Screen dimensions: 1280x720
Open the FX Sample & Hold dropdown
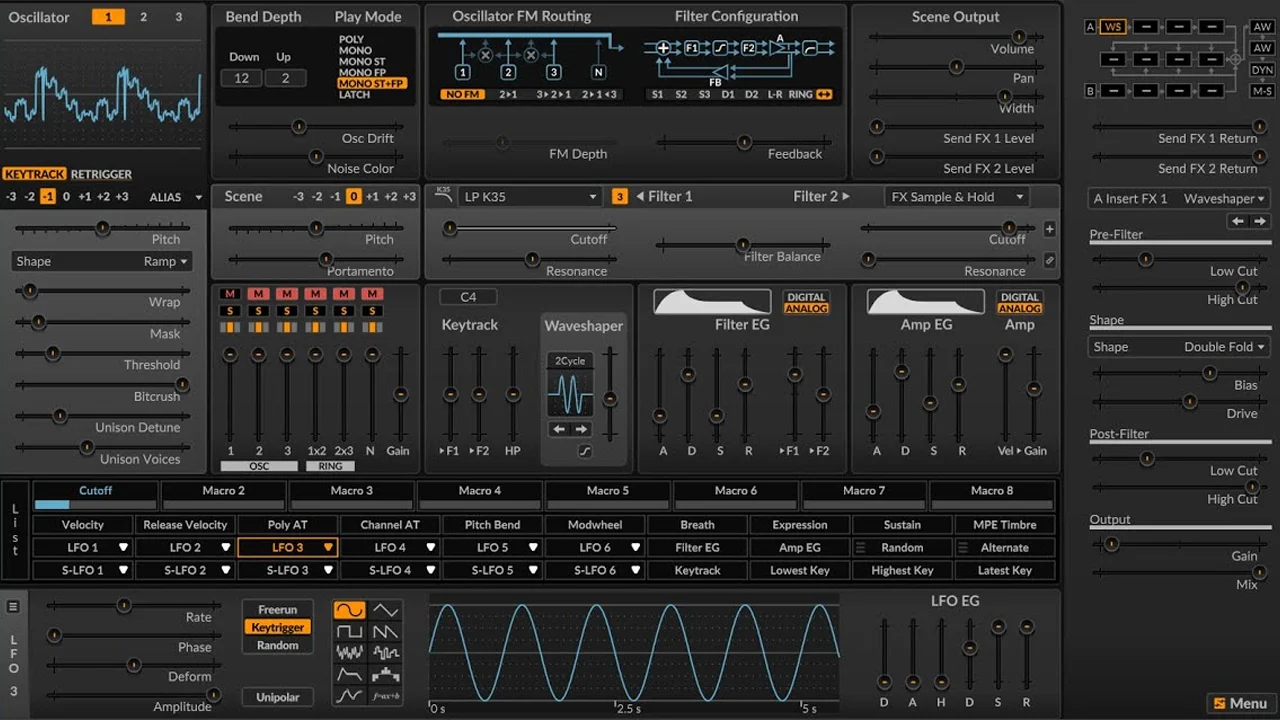956,196
